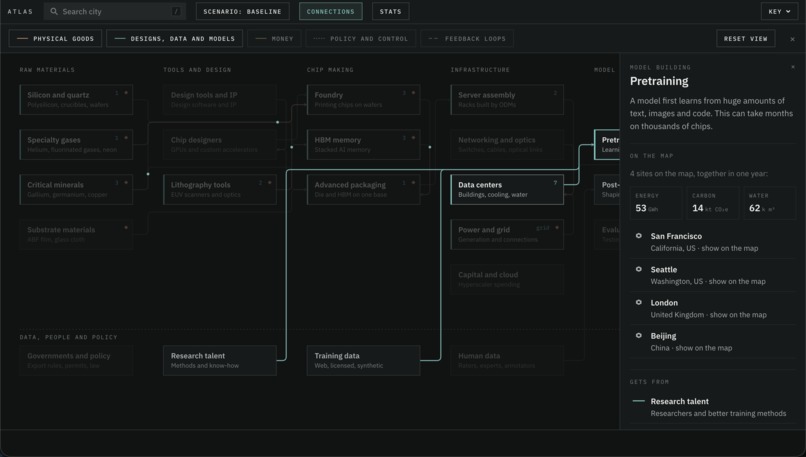Select the Networking and optics node

tap(507, 144)
